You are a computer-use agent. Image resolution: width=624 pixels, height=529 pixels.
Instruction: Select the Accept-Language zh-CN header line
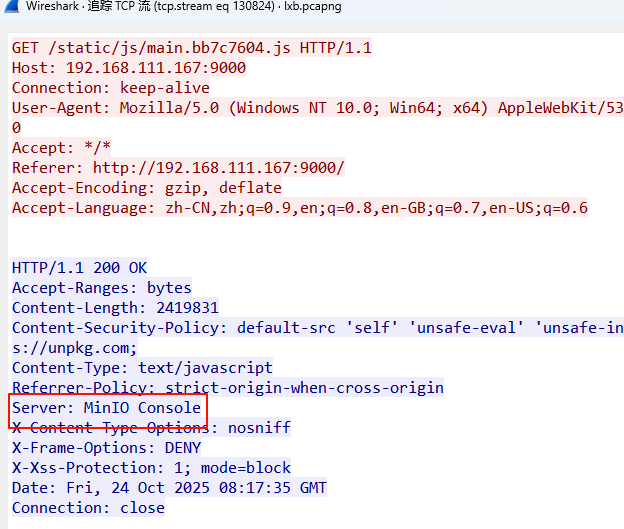(299, 208)
